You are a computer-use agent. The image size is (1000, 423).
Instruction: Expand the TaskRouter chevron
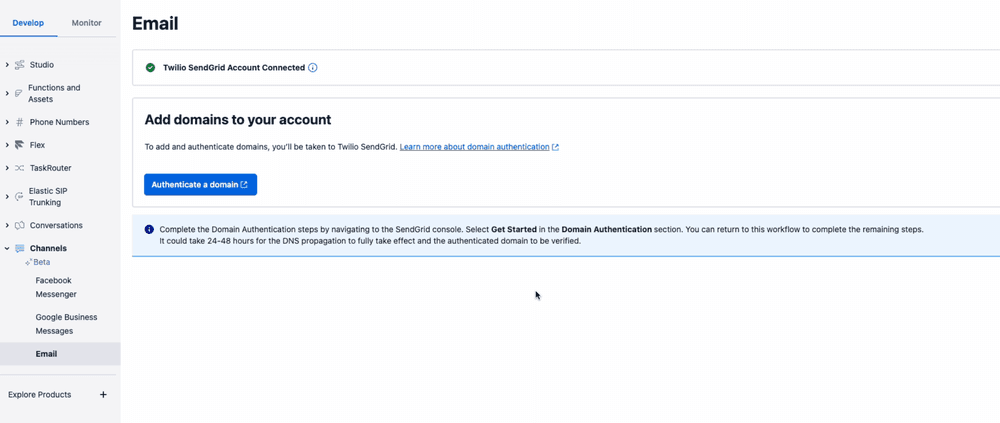(6, 168)
